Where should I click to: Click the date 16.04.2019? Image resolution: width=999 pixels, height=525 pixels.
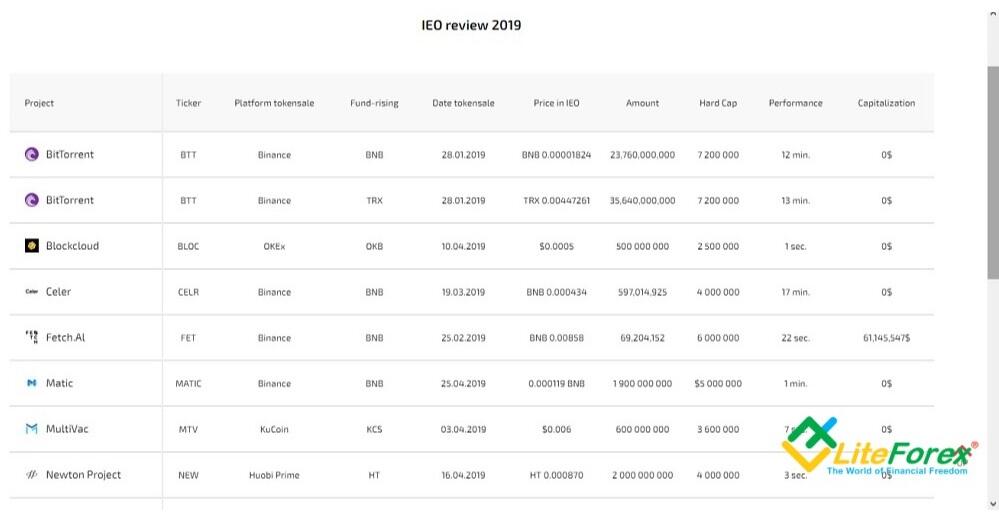tap(463, 475)
